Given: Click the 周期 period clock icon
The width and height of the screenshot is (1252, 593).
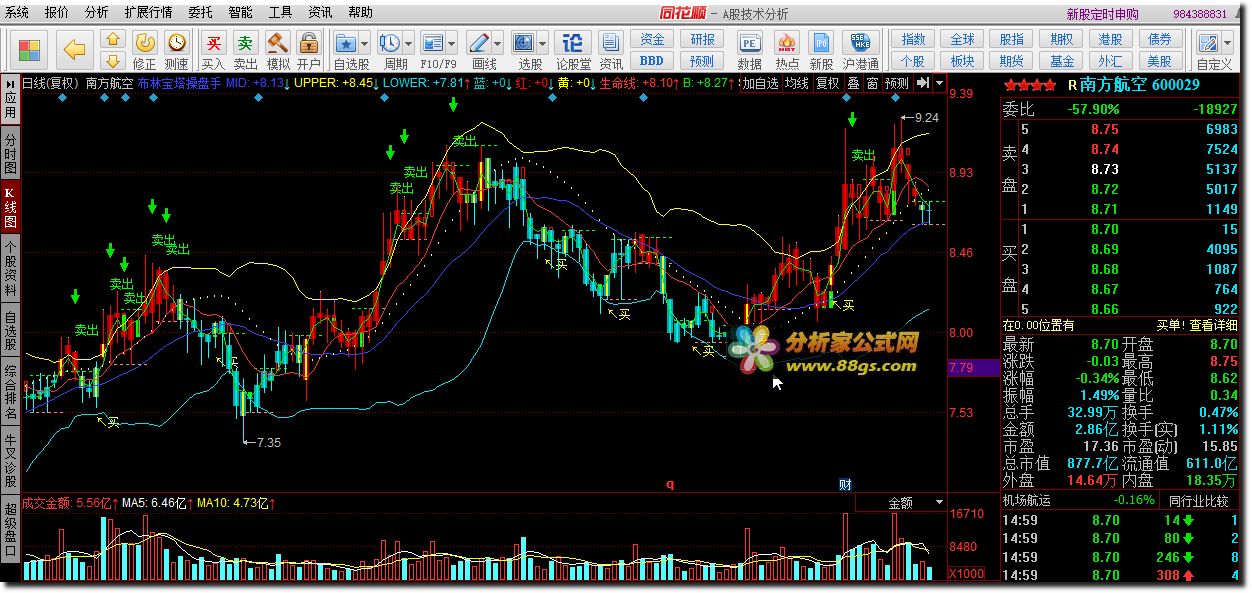Looking at the screenshot, I should pyautogui.click(x=390, y=44).
